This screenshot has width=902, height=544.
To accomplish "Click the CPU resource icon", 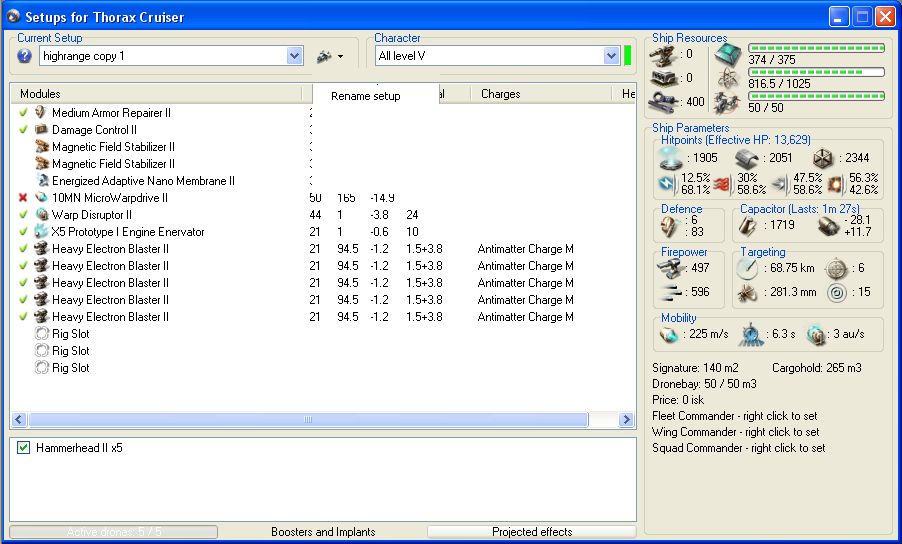I will tap(728, 55).
